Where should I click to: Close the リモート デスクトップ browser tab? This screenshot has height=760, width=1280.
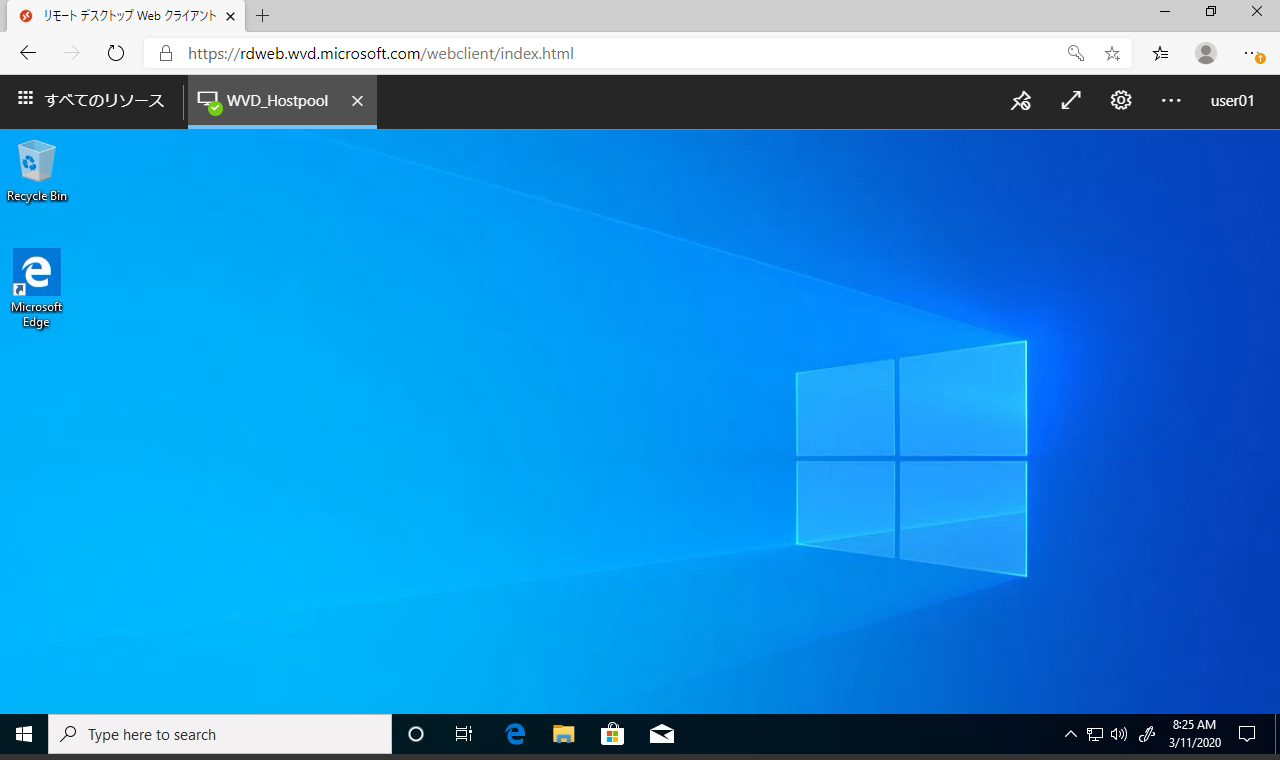click(232, 16)
